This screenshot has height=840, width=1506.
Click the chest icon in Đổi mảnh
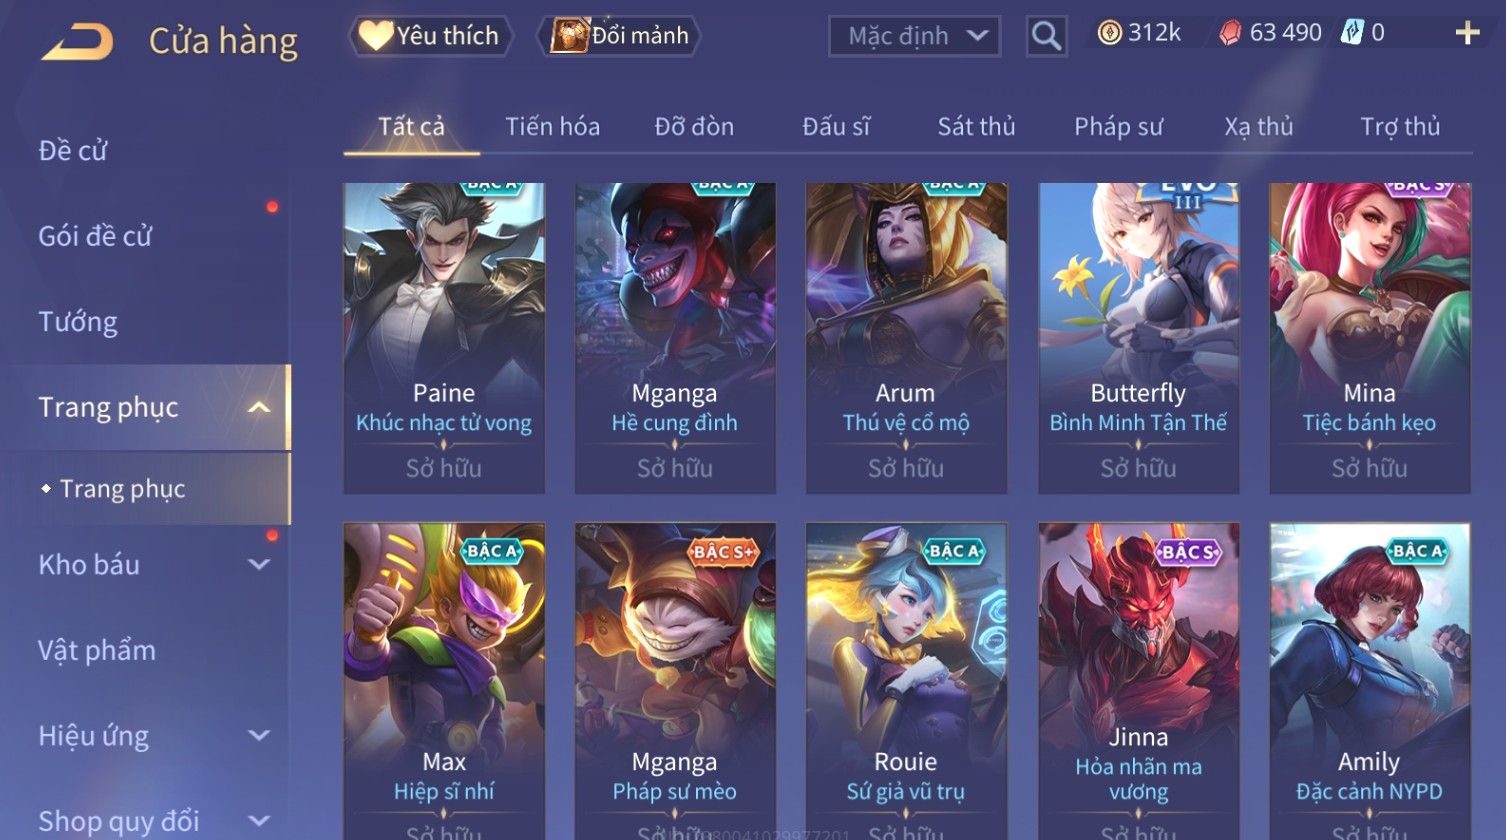(x=569, y=35)
